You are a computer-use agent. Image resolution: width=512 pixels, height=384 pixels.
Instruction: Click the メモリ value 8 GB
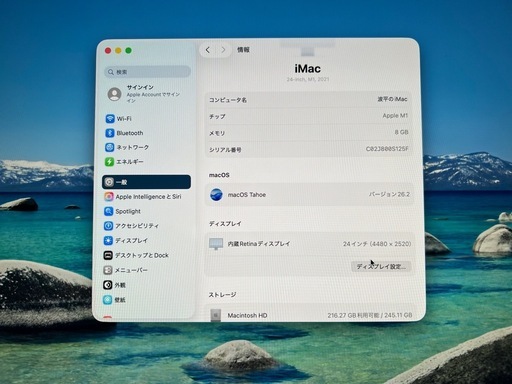coord(401,132)
